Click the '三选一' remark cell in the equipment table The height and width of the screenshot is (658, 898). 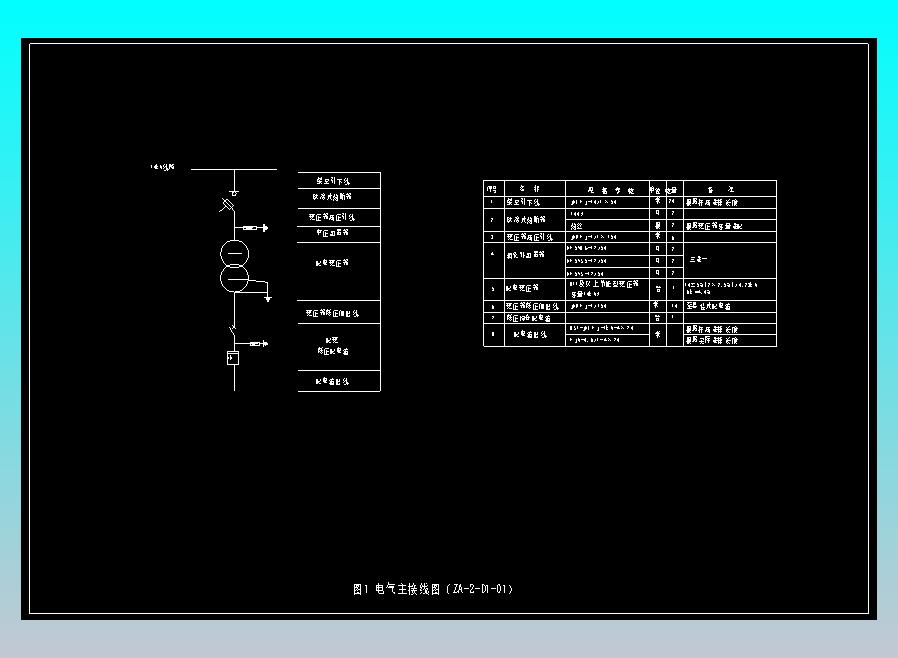tap(730, 260)
